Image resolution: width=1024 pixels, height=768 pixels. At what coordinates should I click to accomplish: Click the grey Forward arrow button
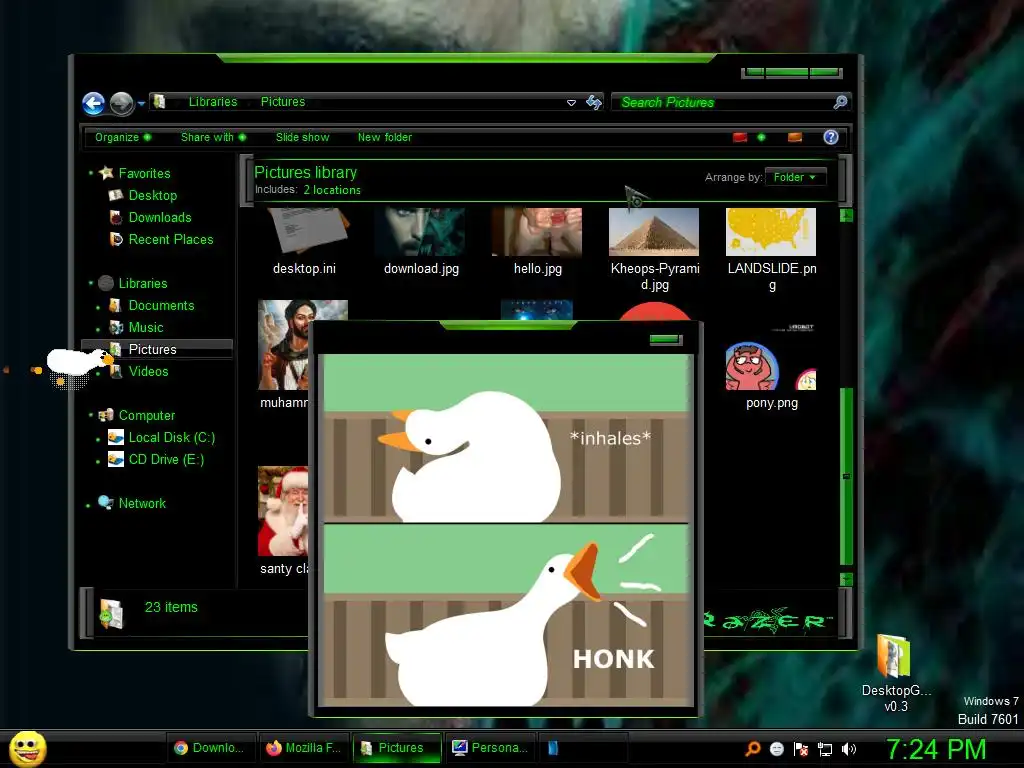pyautogui.click(x=121, y=103)
